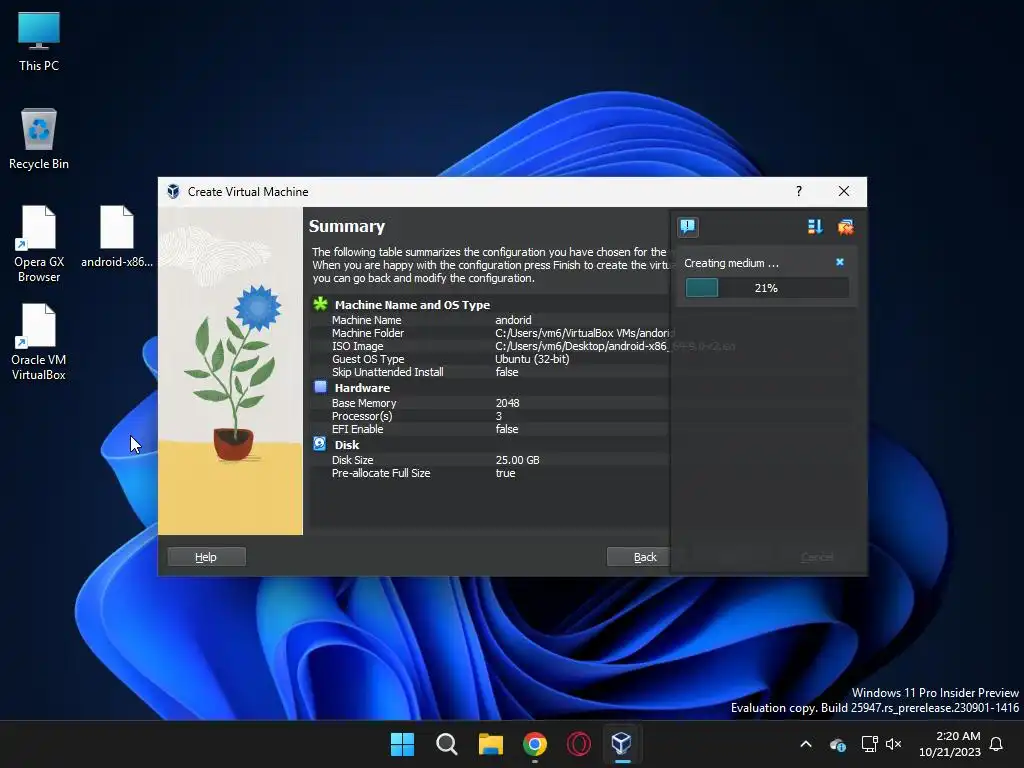Open the notifications bell in the taskbar
The width and height of the screenshot is (1024, 768).
997,744
